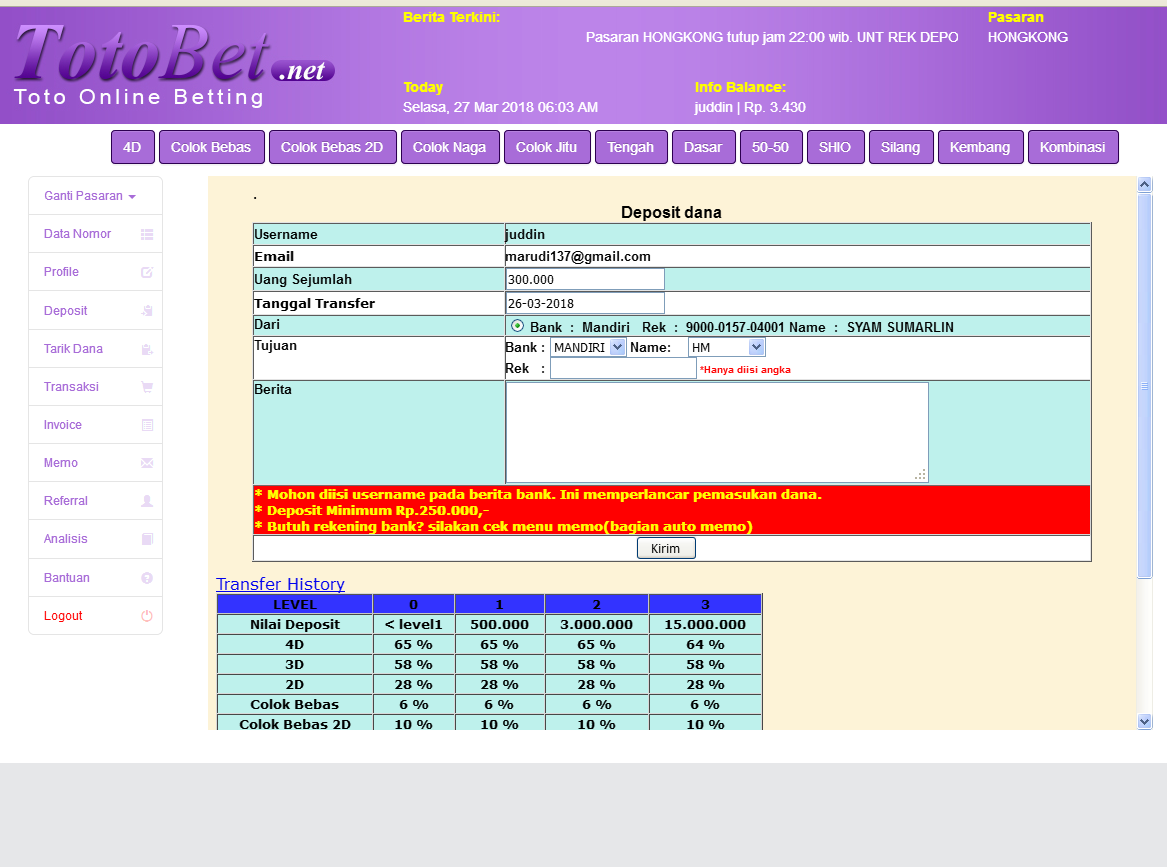Click the scrollbar down arrow
The height and width of the screenshot is (867, 1167).
1145,721
